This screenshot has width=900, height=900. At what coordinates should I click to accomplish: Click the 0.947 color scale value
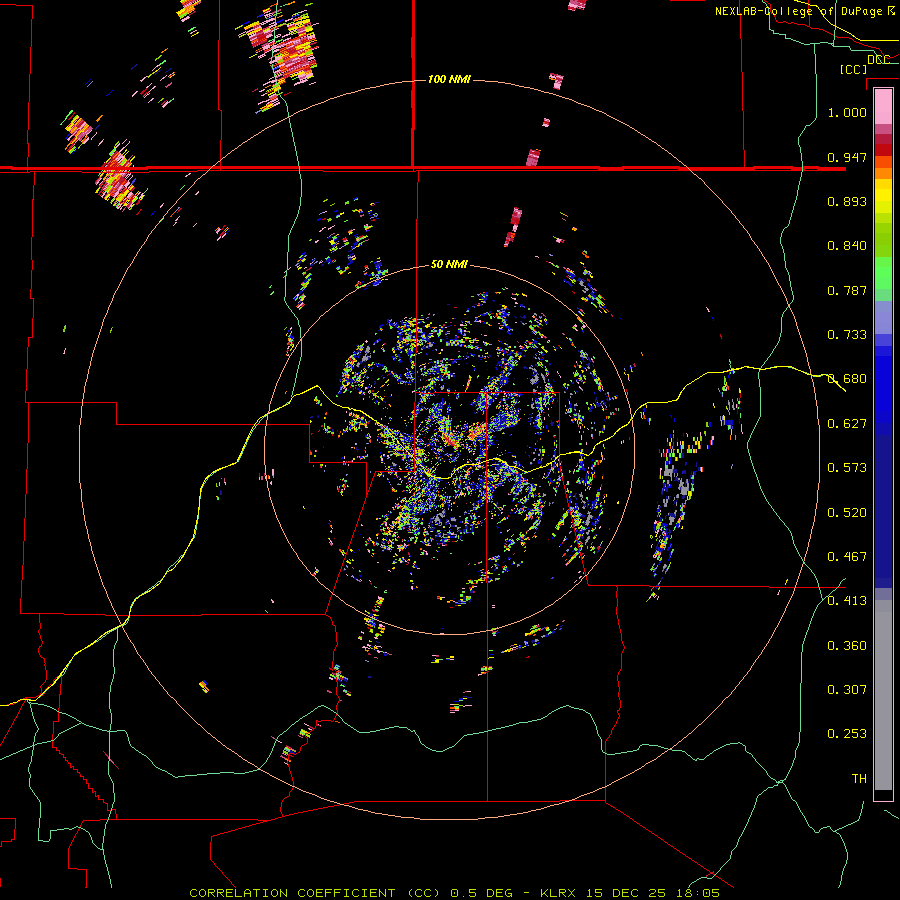pyautogui.click(x=847, y=157)
